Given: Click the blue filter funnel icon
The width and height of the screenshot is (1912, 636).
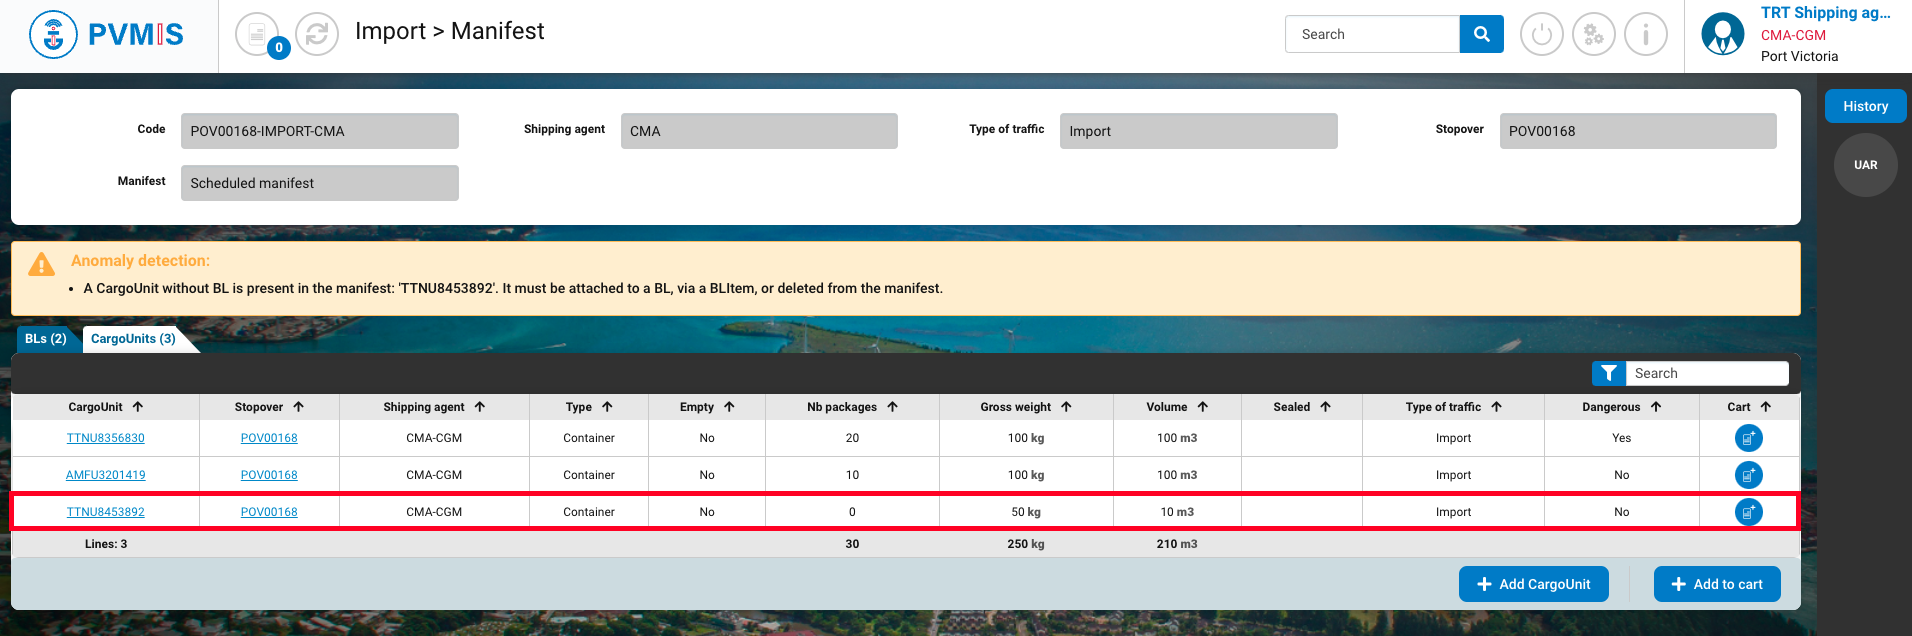Looking at the screenshot, I should (1608, 373).
